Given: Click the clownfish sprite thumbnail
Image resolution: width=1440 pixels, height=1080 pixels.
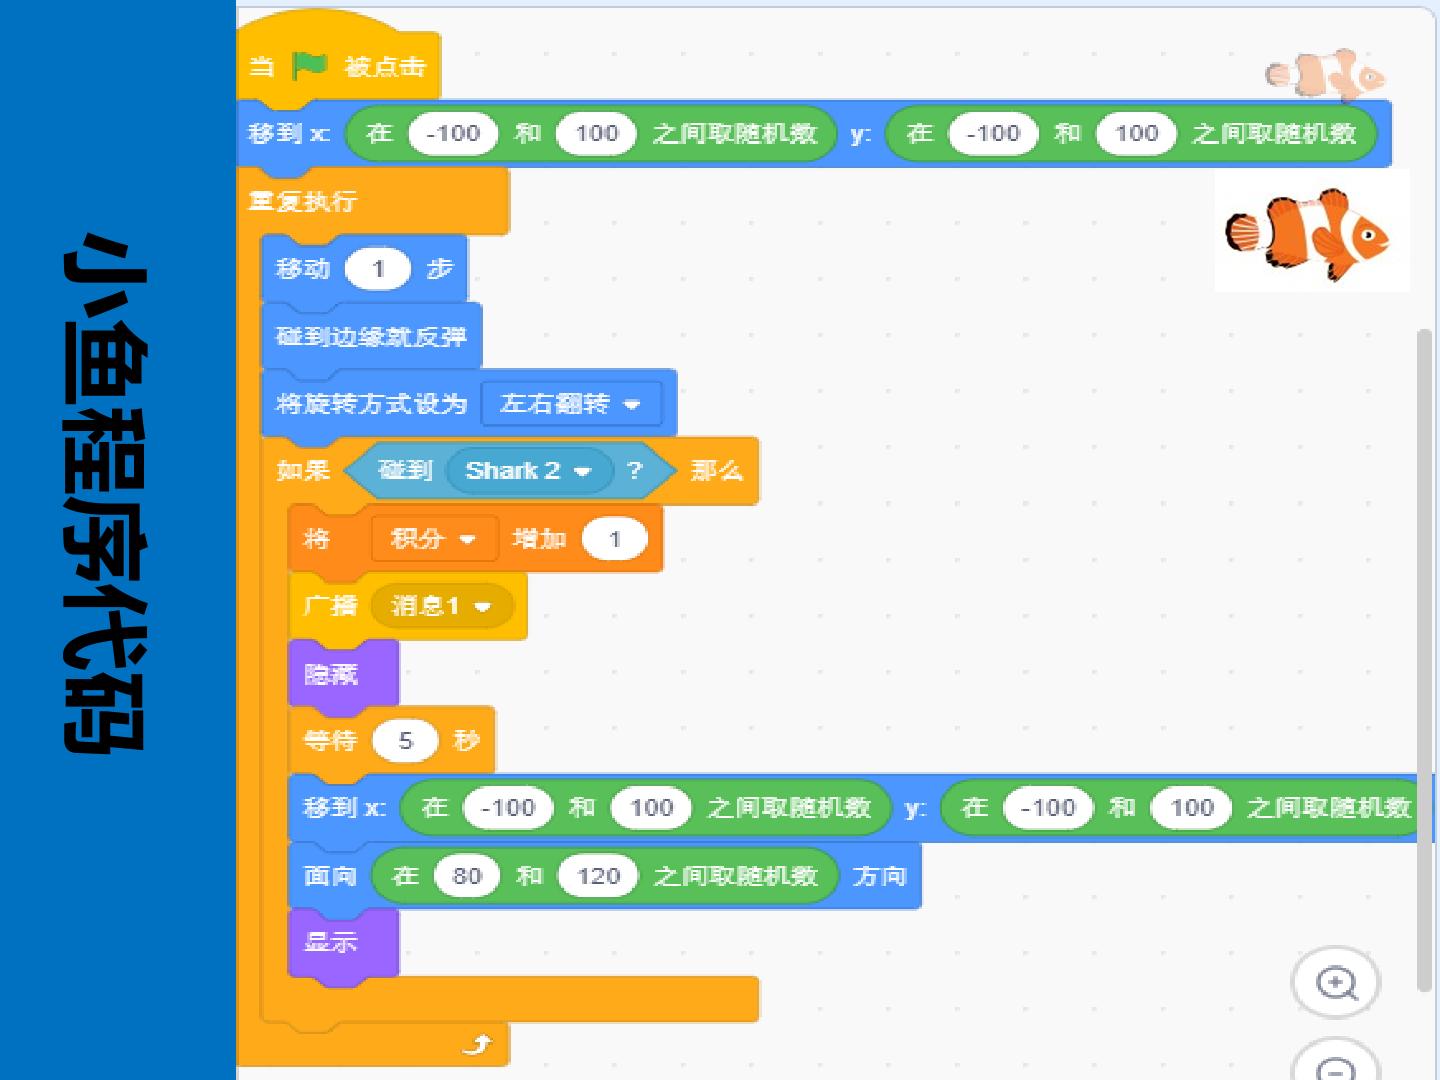Looking at the screenshot, I should coord(1311,232).
